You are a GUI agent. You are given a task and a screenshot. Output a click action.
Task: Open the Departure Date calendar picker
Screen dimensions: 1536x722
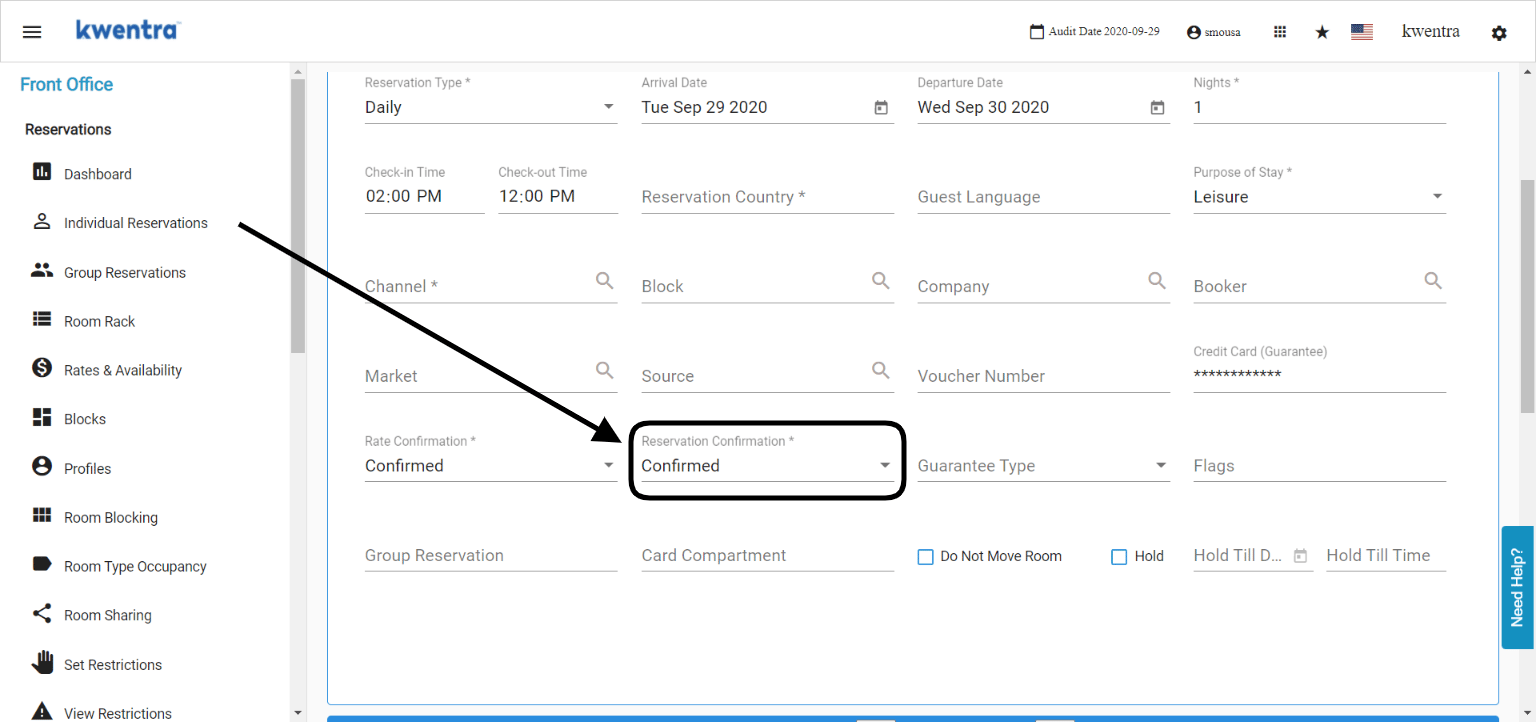click(1157, 108)
